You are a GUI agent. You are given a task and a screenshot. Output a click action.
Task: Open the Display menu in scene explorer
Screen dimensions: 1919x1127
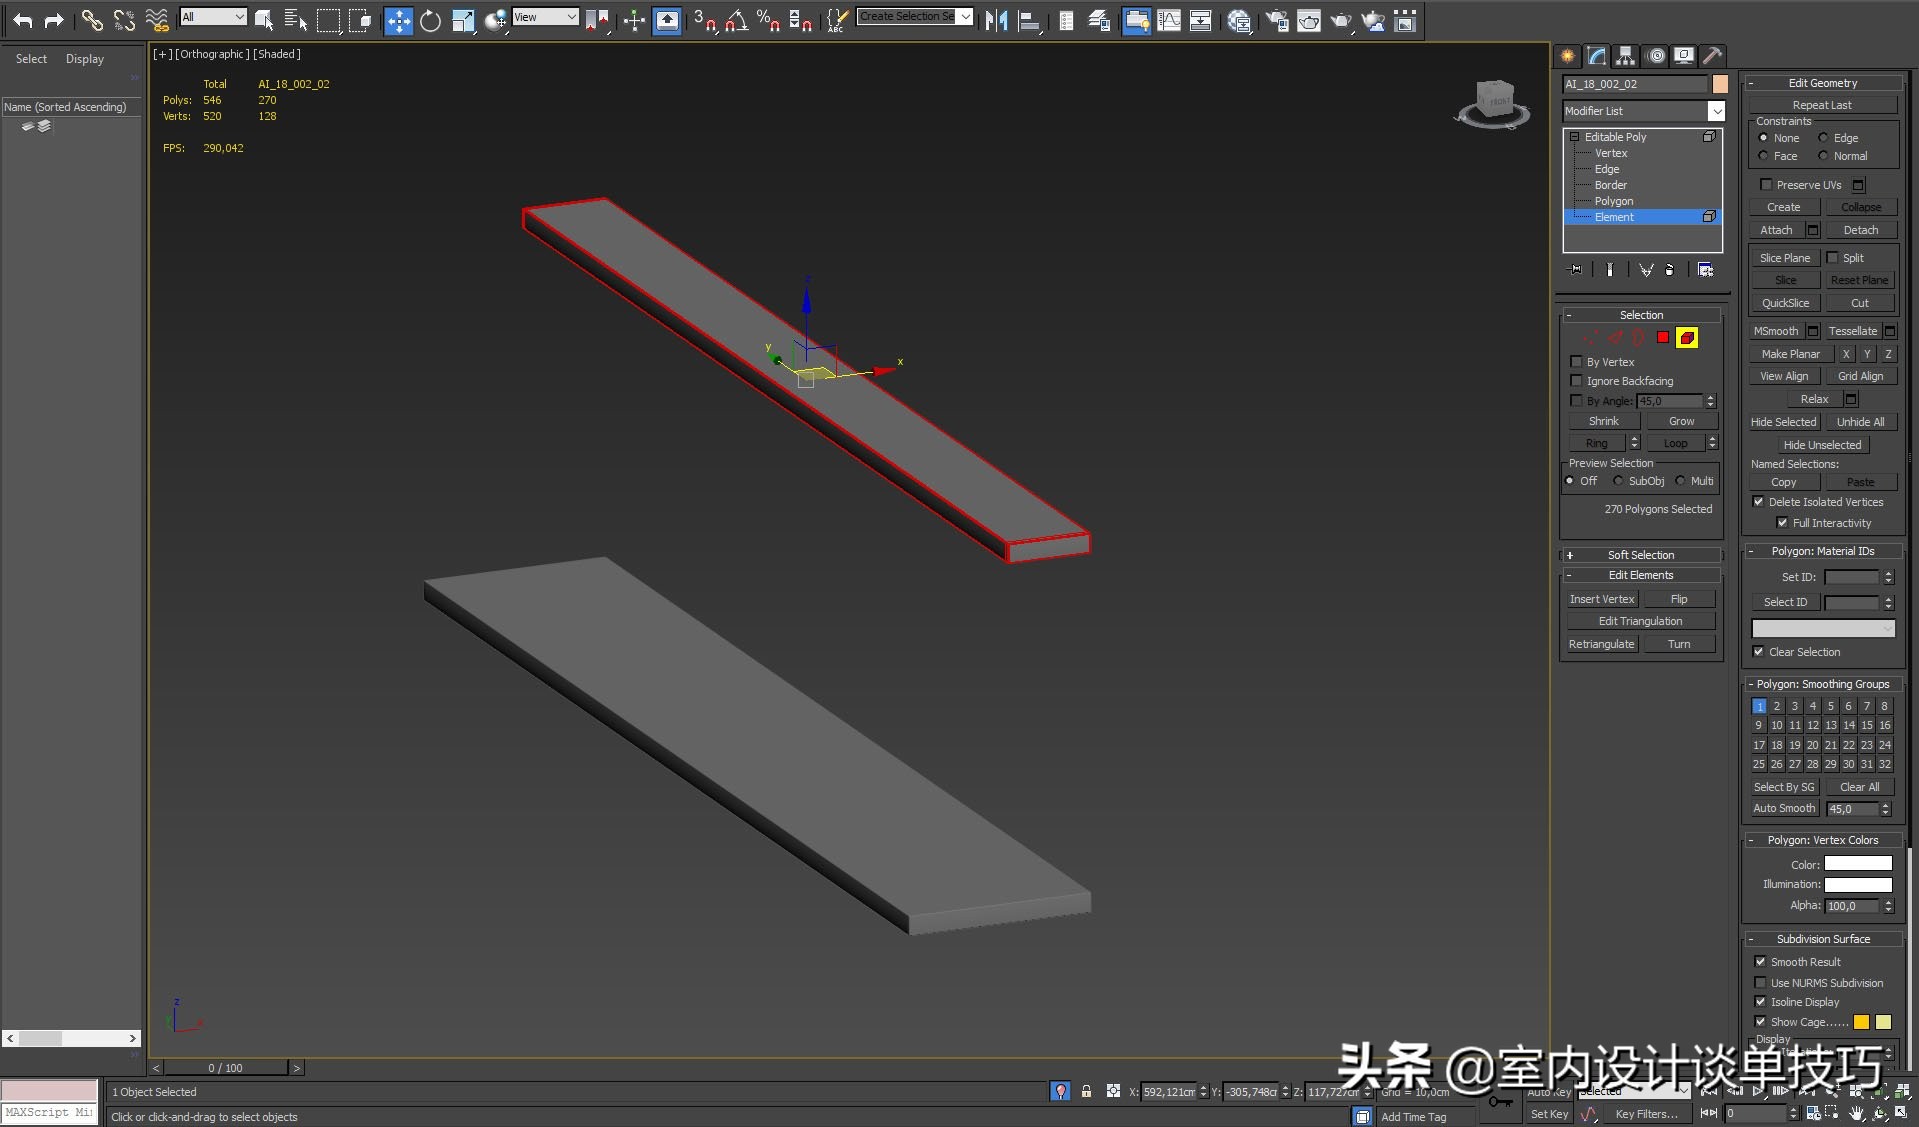85,59
